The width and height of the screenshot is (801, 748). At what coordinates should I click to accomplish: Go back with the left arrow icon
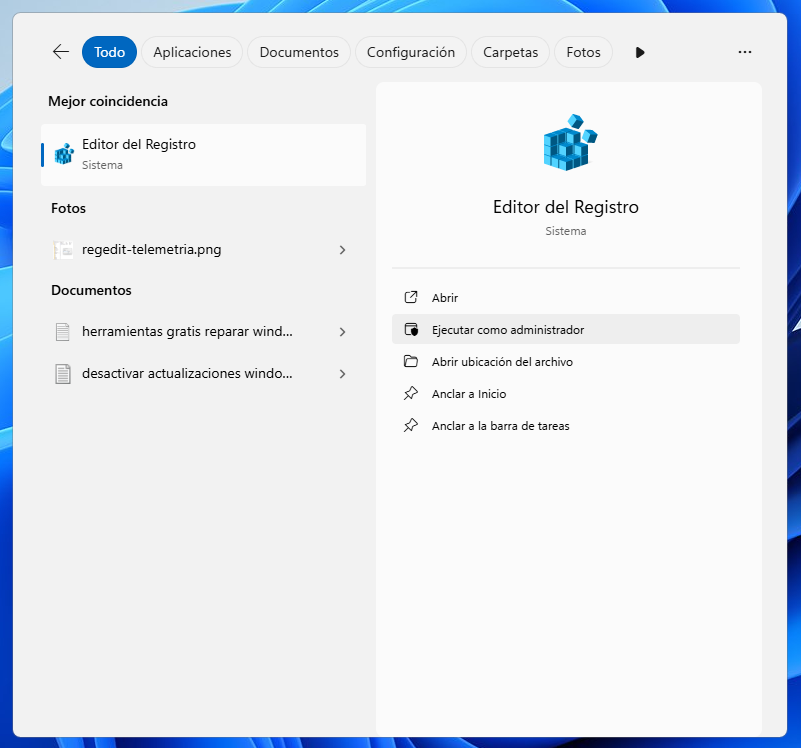tap(61, 52)
